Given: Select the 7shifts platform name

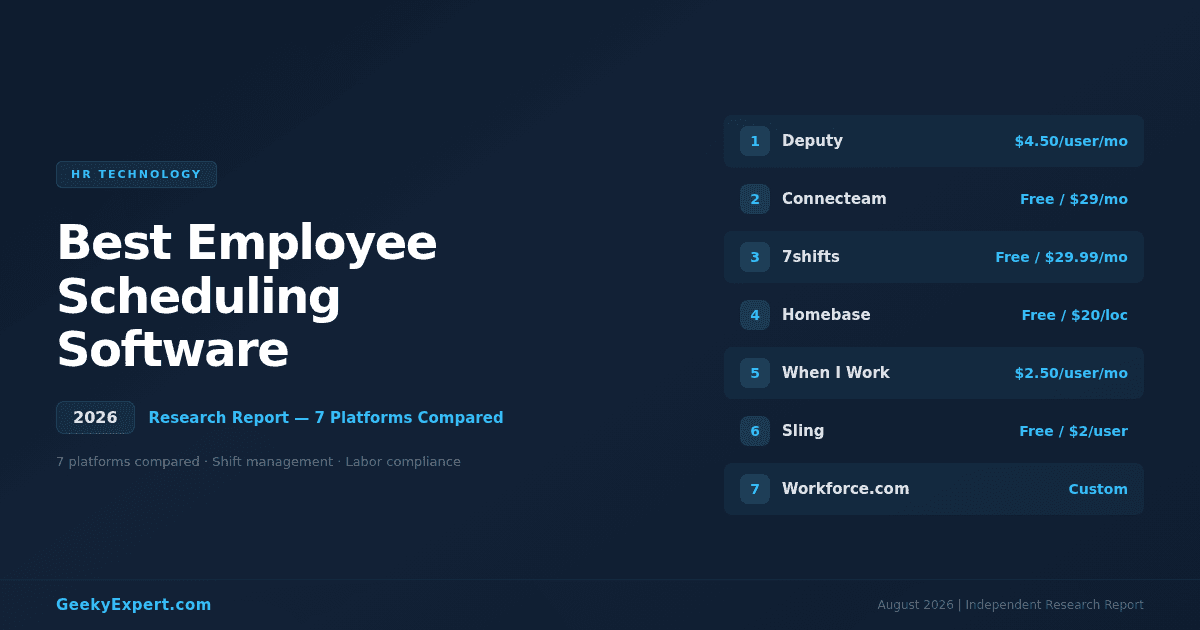Looking at the screenshot, I should pyautogui.click(x=811, y=257).
